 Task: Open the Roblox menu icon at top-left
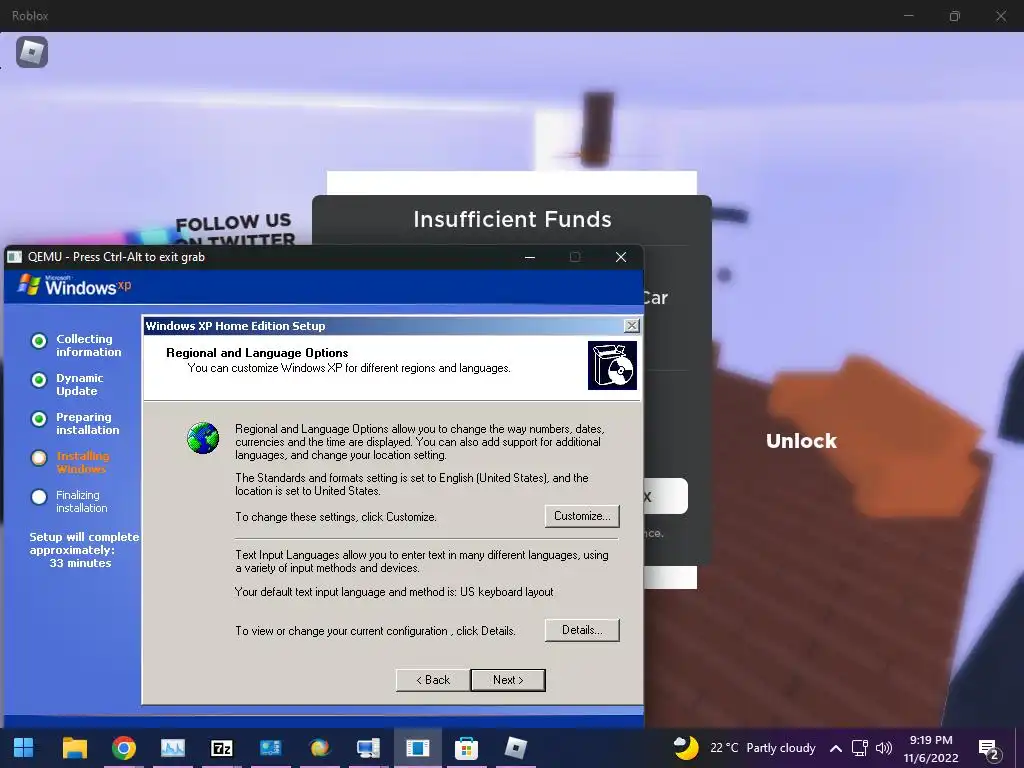click(31, 52)
